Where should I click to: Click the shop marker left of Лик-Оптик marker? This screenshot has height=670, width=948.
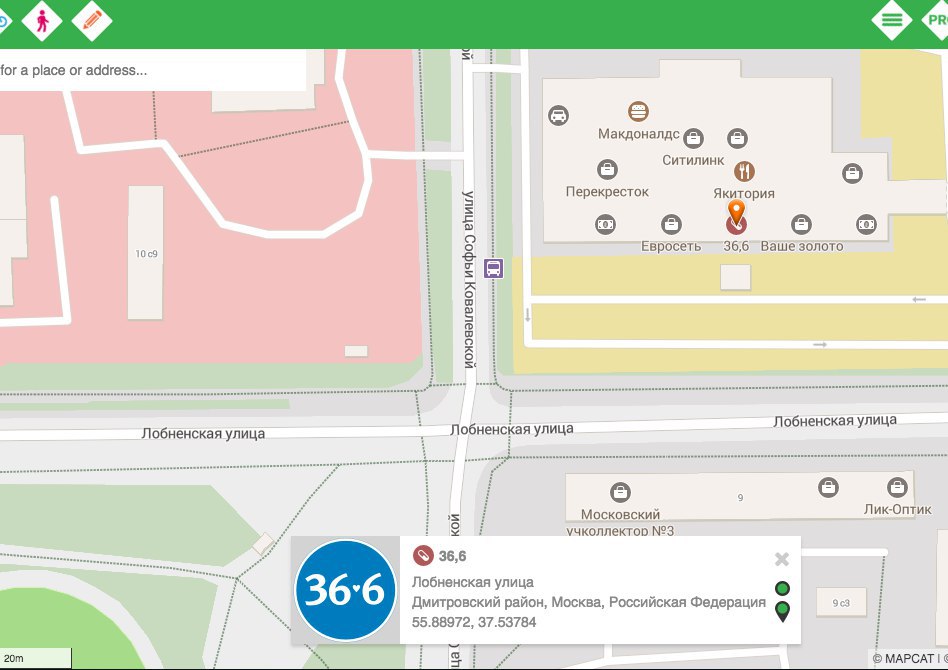point(828,487)
